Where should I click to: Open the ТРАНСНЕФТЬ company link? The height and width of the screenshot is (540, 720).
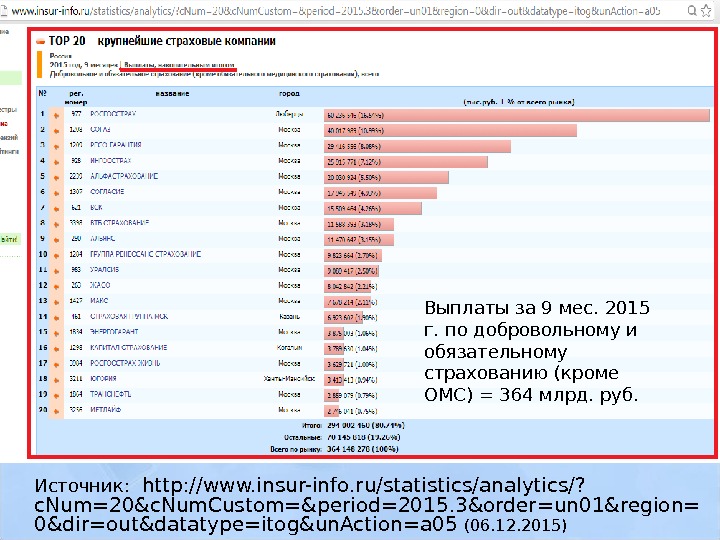[x=111, y=394]
